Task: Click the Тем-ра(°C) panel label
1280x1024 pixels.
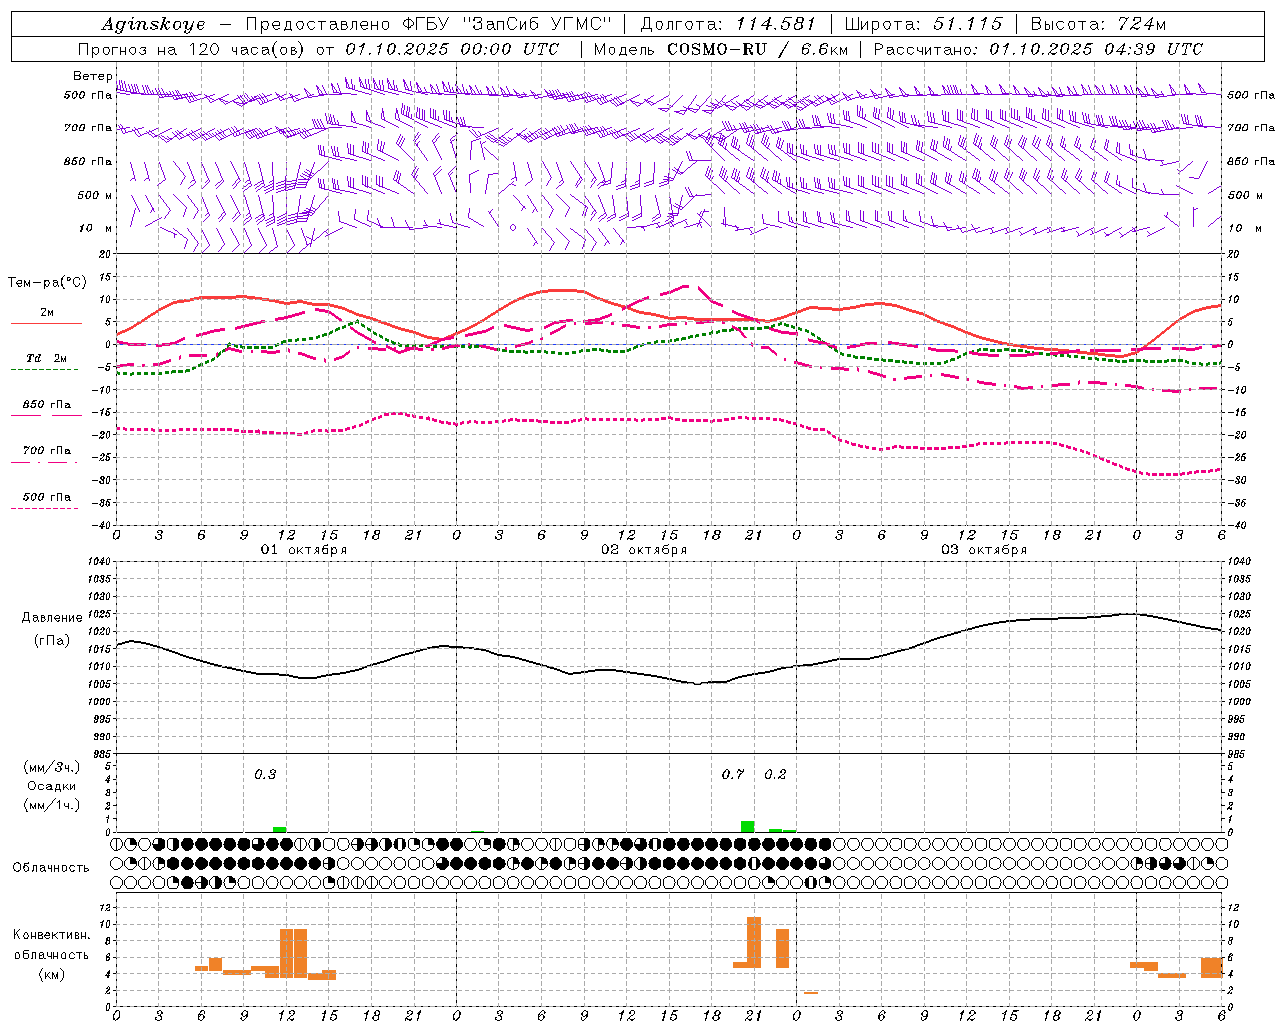Action: click(x=47, y=283)
